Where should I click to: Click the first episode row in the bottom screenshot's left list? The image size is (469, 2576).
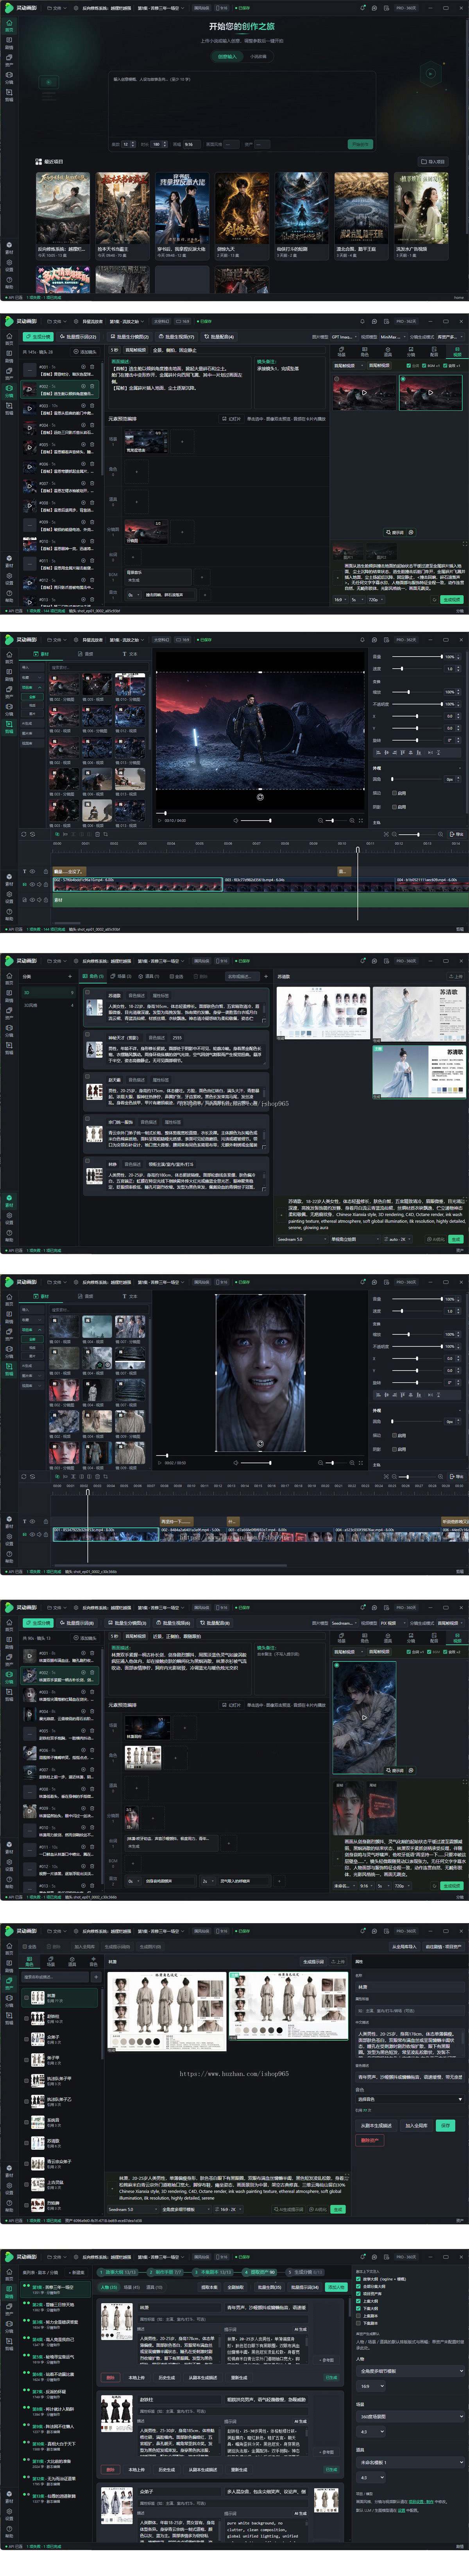pos(55,2289)
